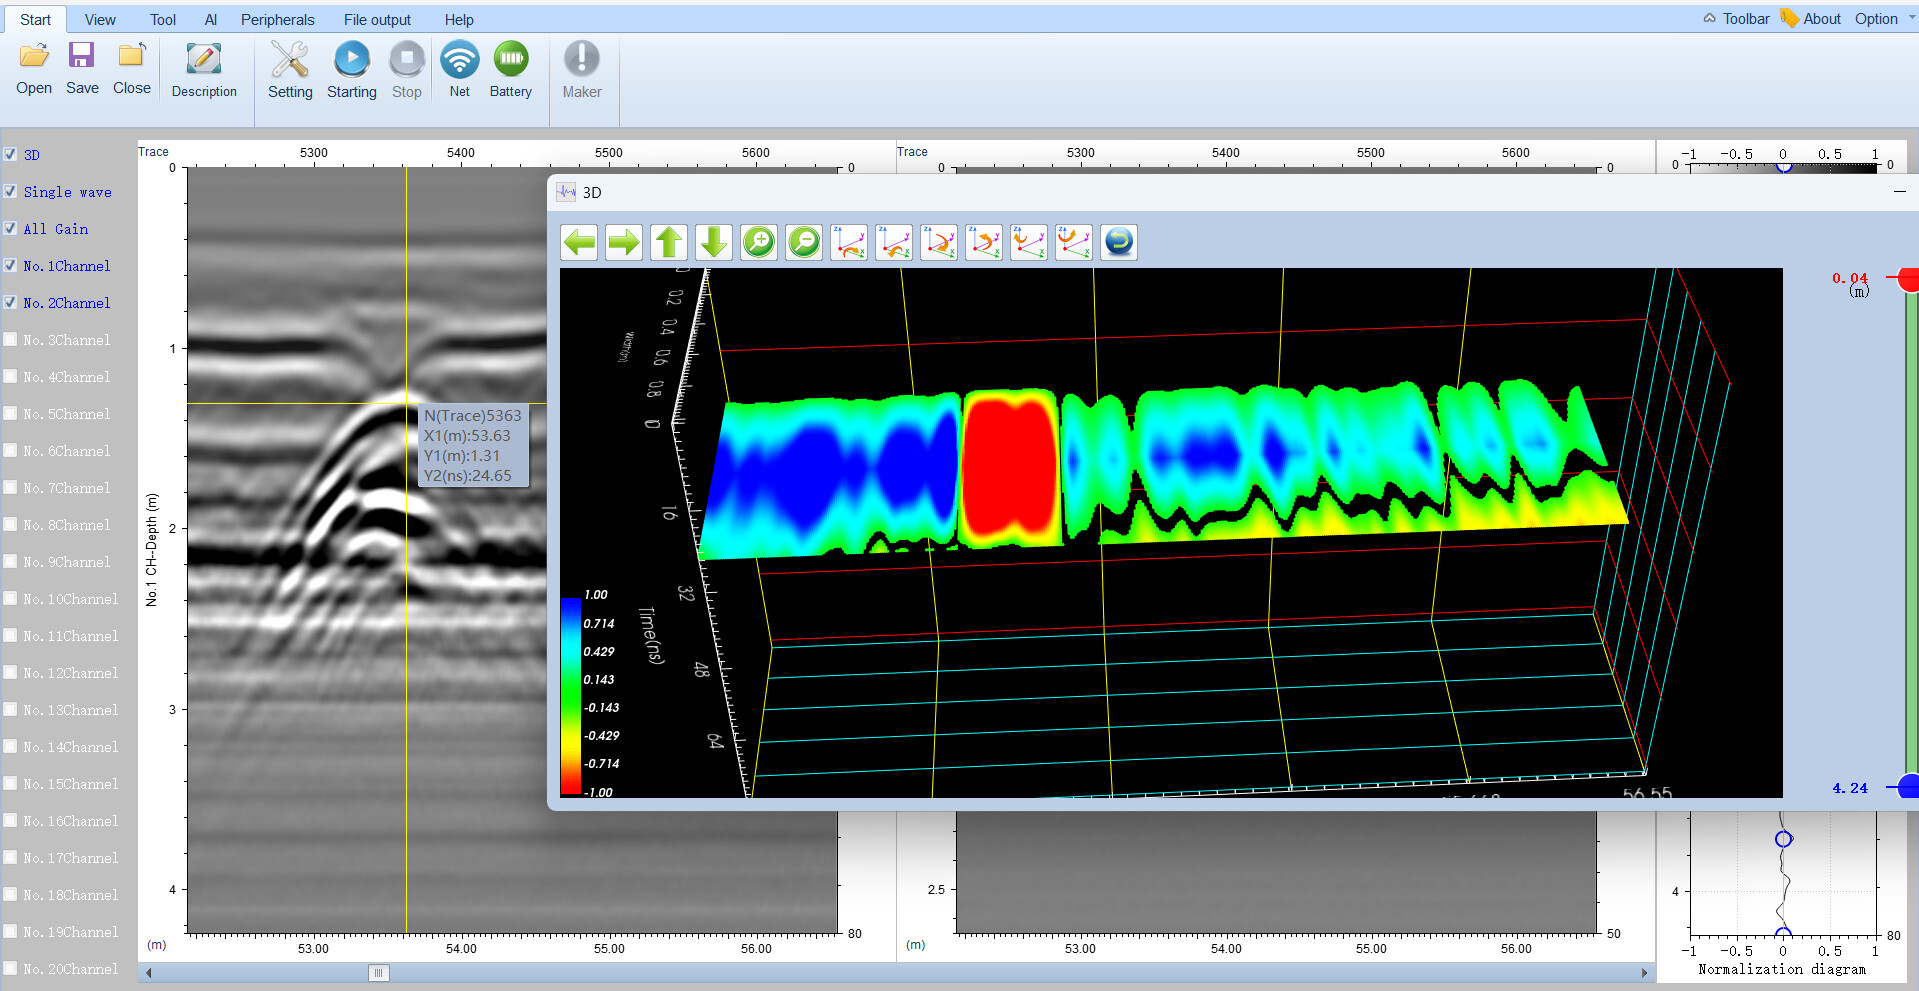Click the Maker exclamation icon

click(582, 59)
